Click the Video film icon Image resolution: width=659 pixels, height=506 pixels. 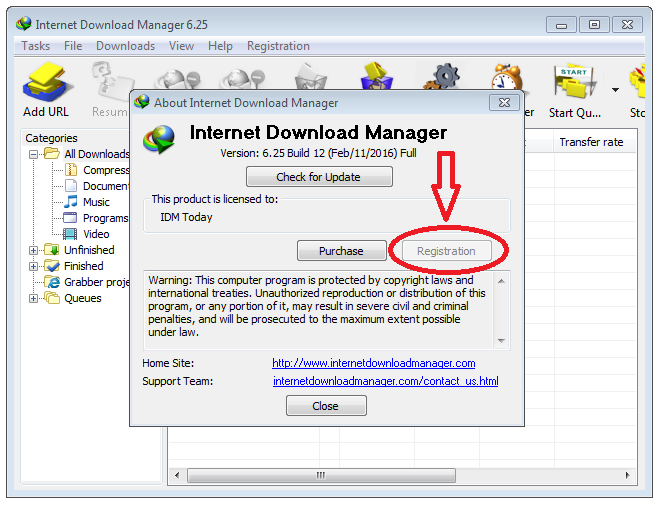point(70,234)
